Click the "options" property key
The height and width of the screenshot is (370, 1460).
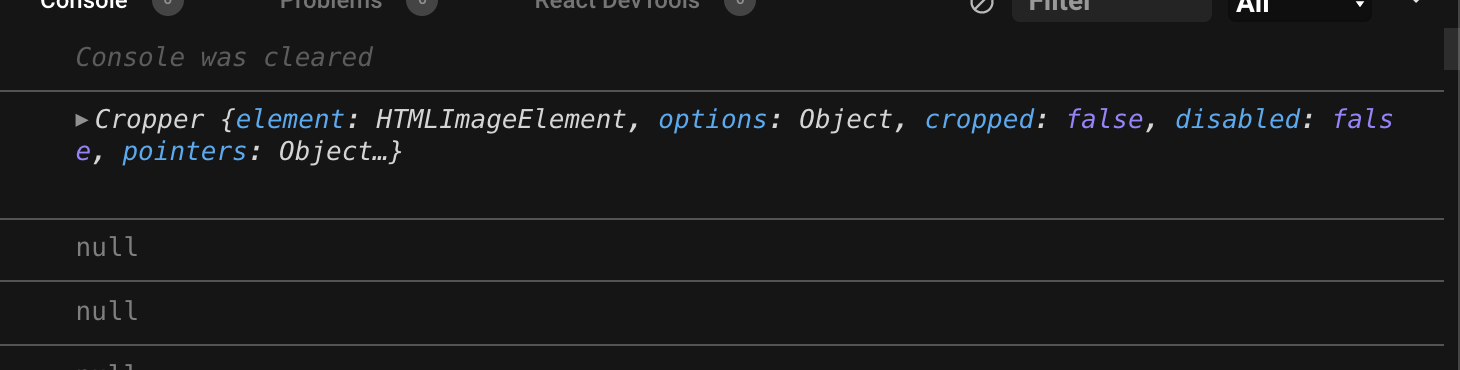[712, 120]
